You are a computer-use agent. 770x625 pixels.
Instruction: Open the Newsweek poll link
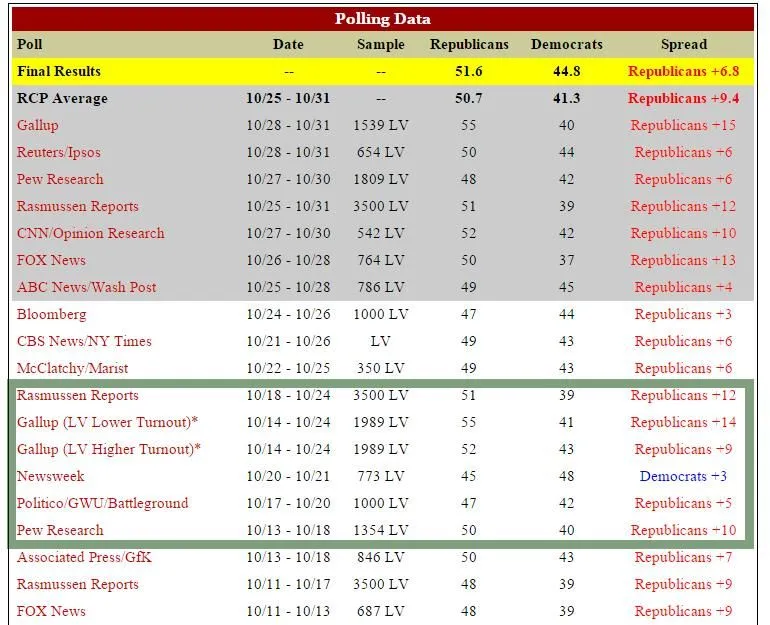(x=51, y=476)
